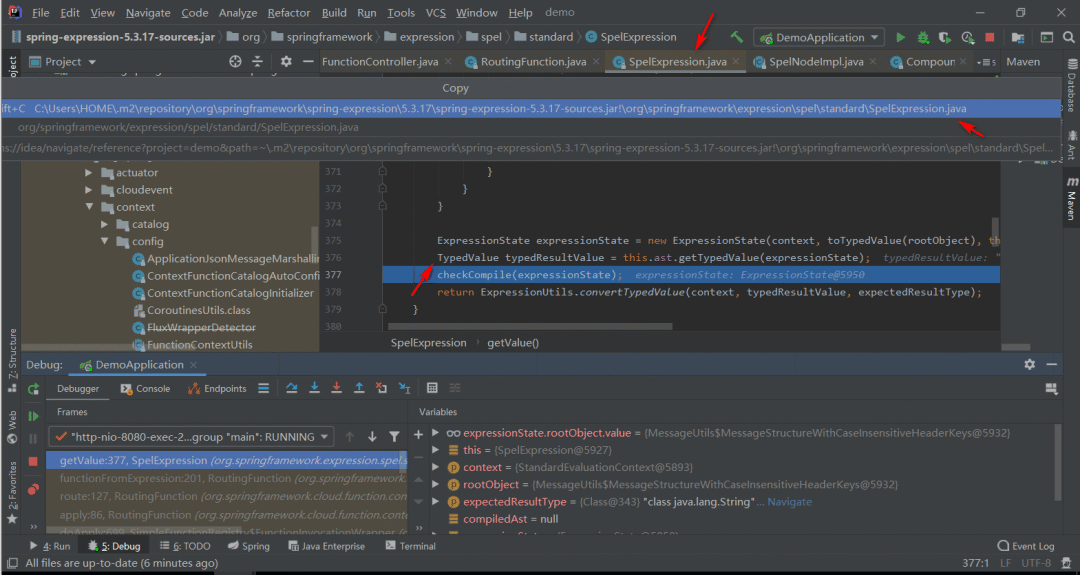1080x575 pixels.
Task: Hide the Project tool window
Action: 308,61
